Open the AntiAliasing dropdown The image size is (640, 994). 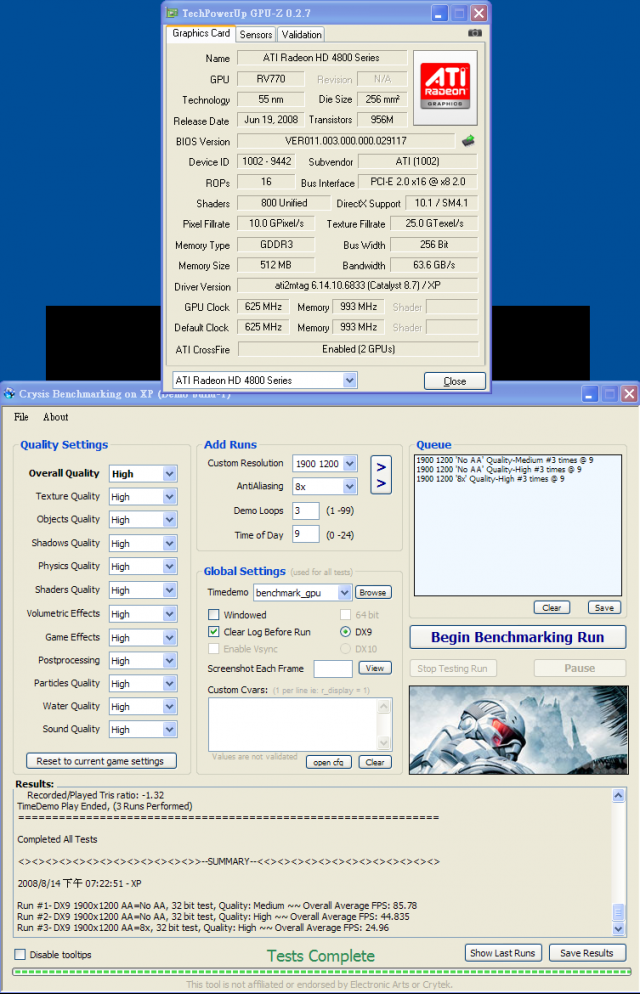point(350,486)
